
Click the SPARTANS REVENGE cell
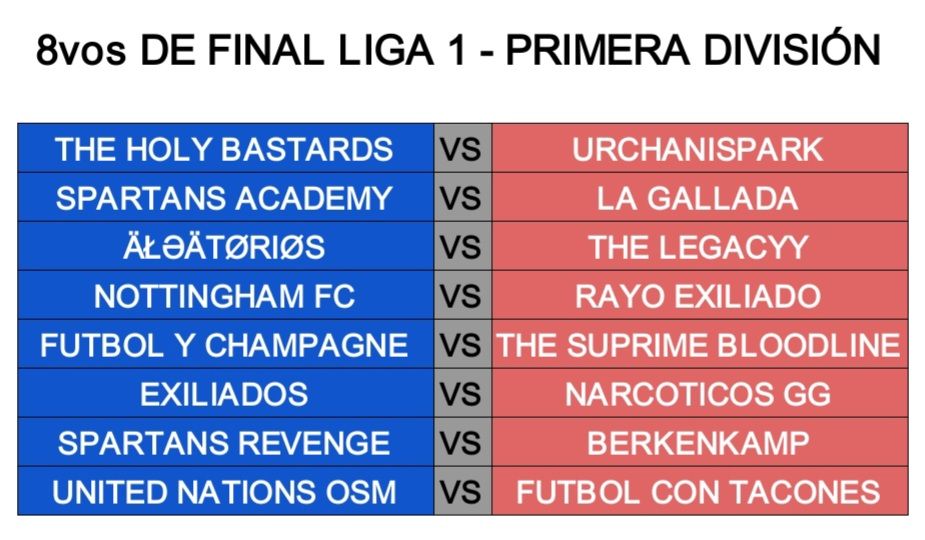coord(225,442)
